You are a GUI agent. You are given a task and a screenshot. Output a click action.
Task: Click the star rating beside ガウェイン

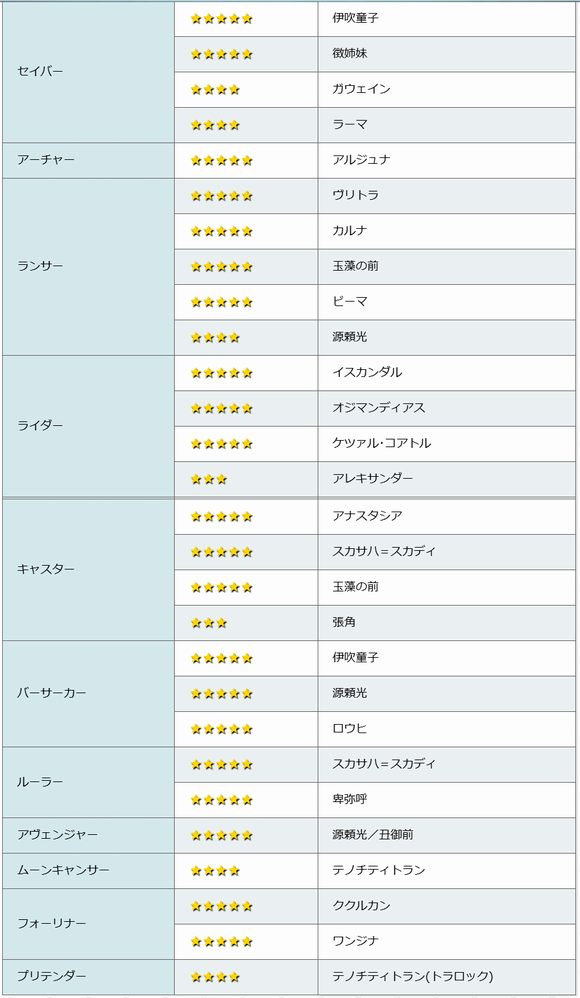(x=215, y=90)
